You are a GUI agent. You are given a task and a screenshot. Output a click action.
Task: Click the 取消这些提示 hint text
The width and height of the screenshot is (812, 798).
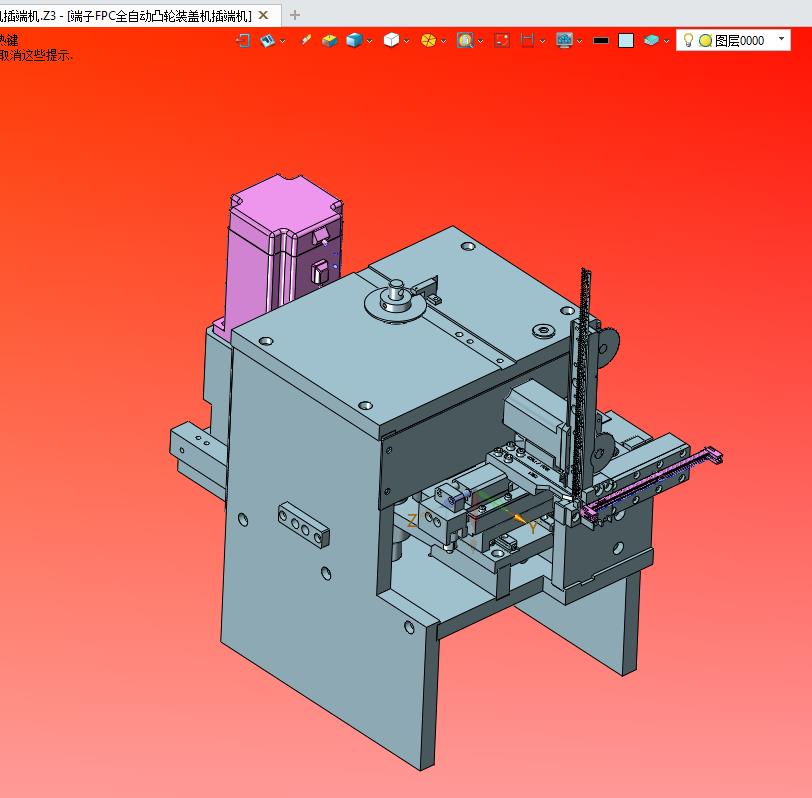coord(36,55)
